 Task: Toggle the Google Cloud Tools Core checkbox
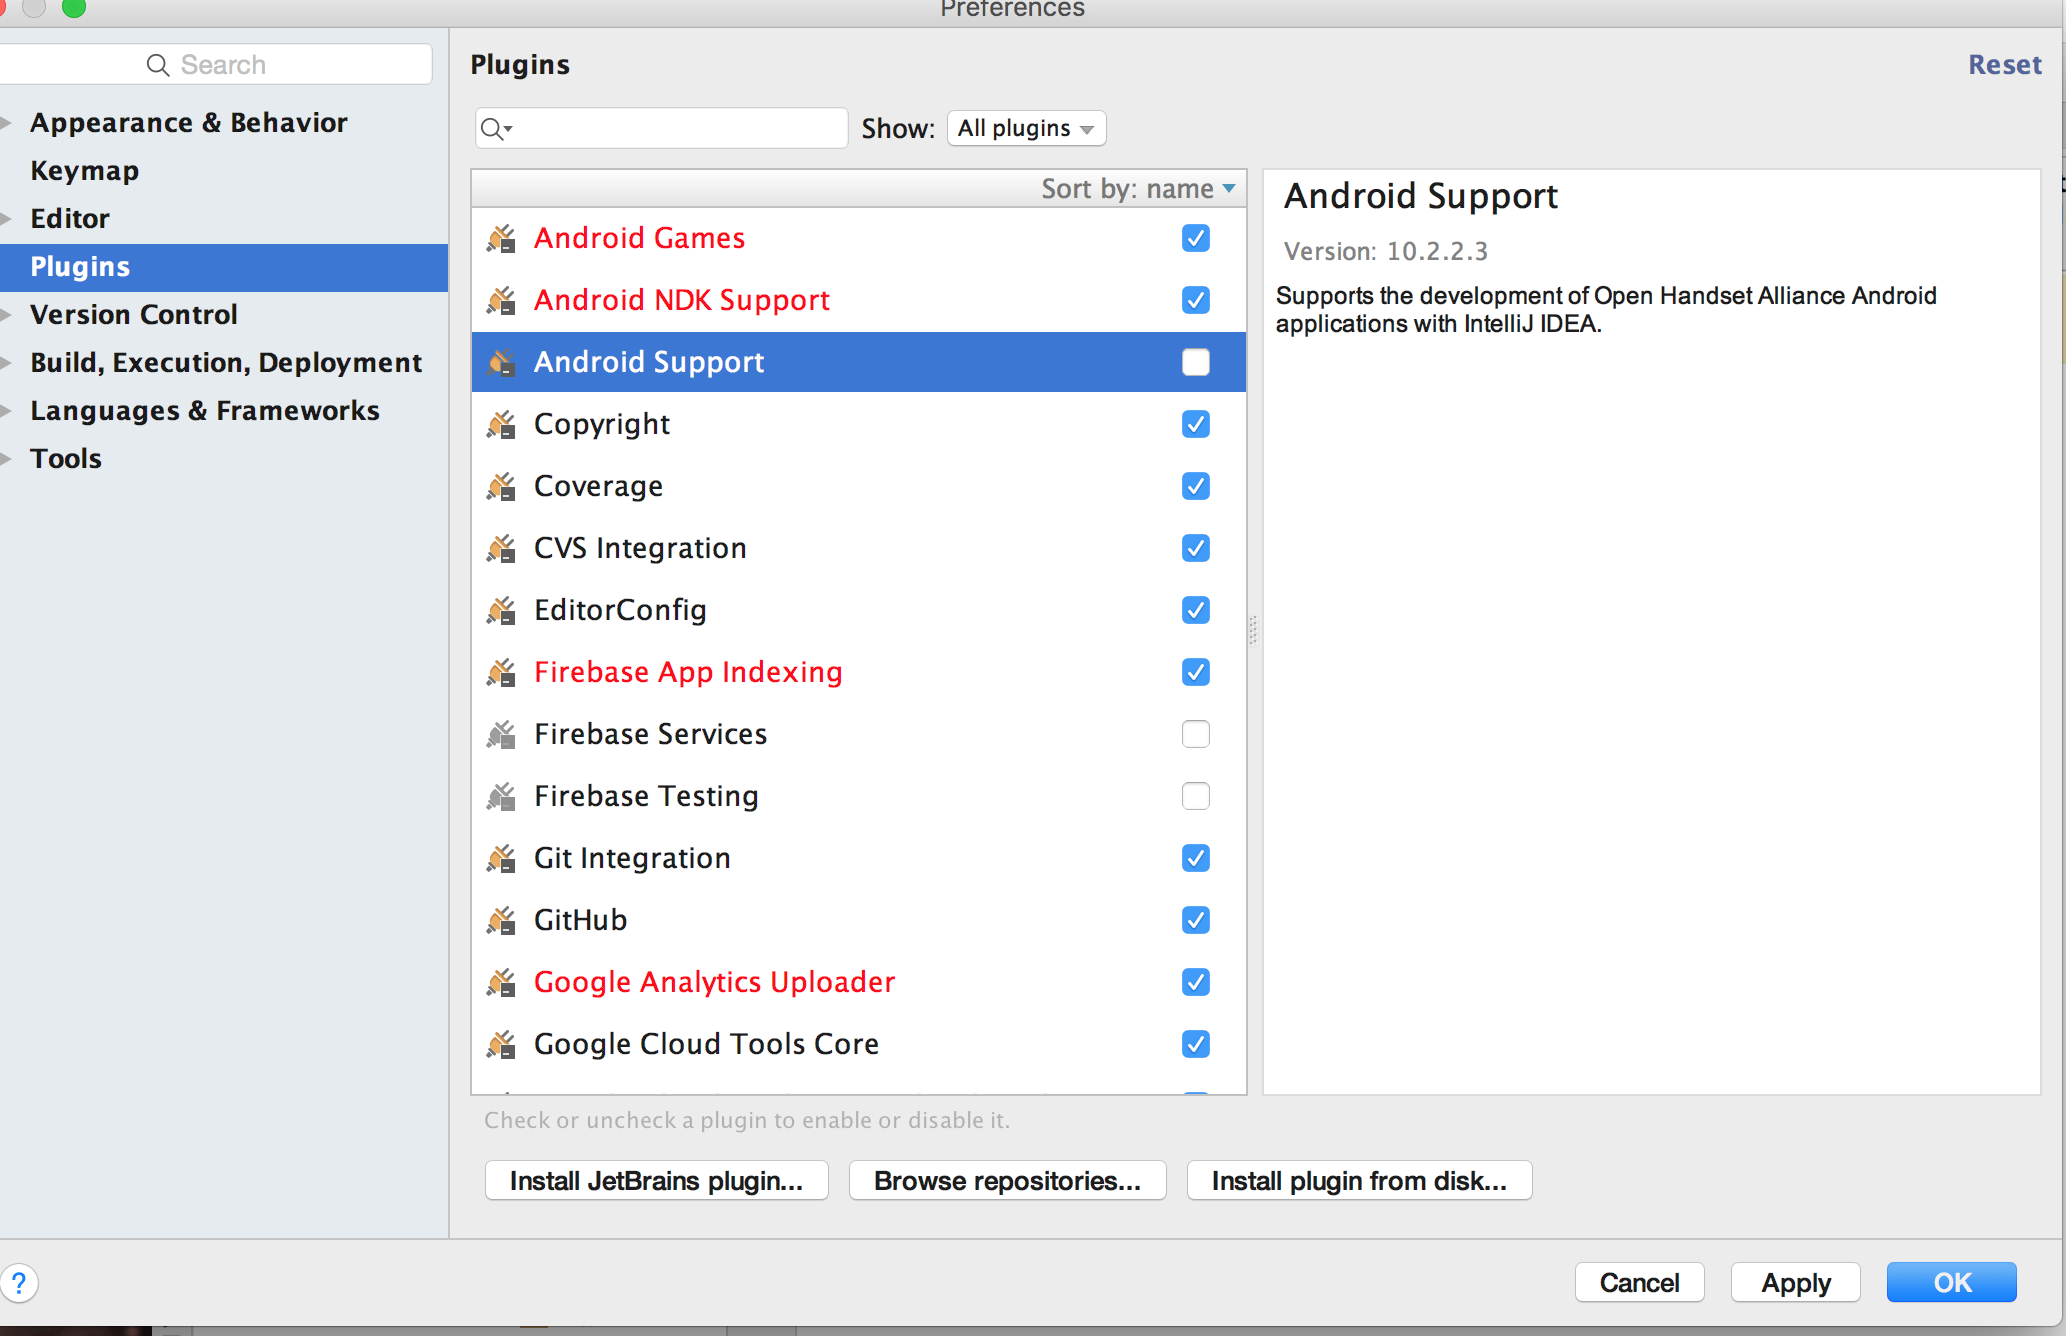click(1196, 1044)
